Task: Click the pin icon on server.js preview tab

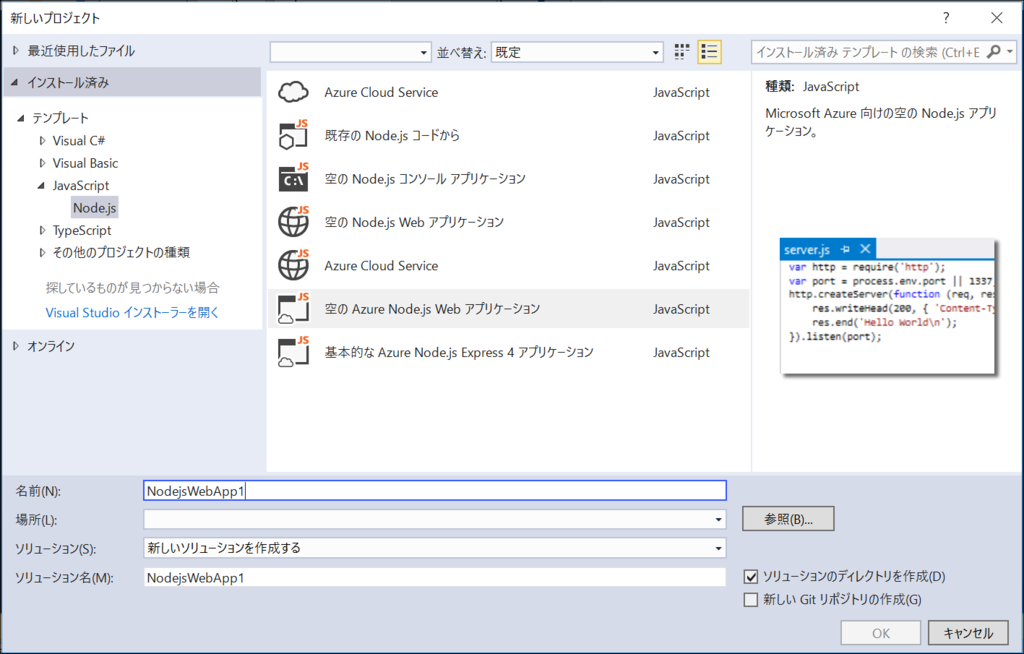Action: pos(845,250)
